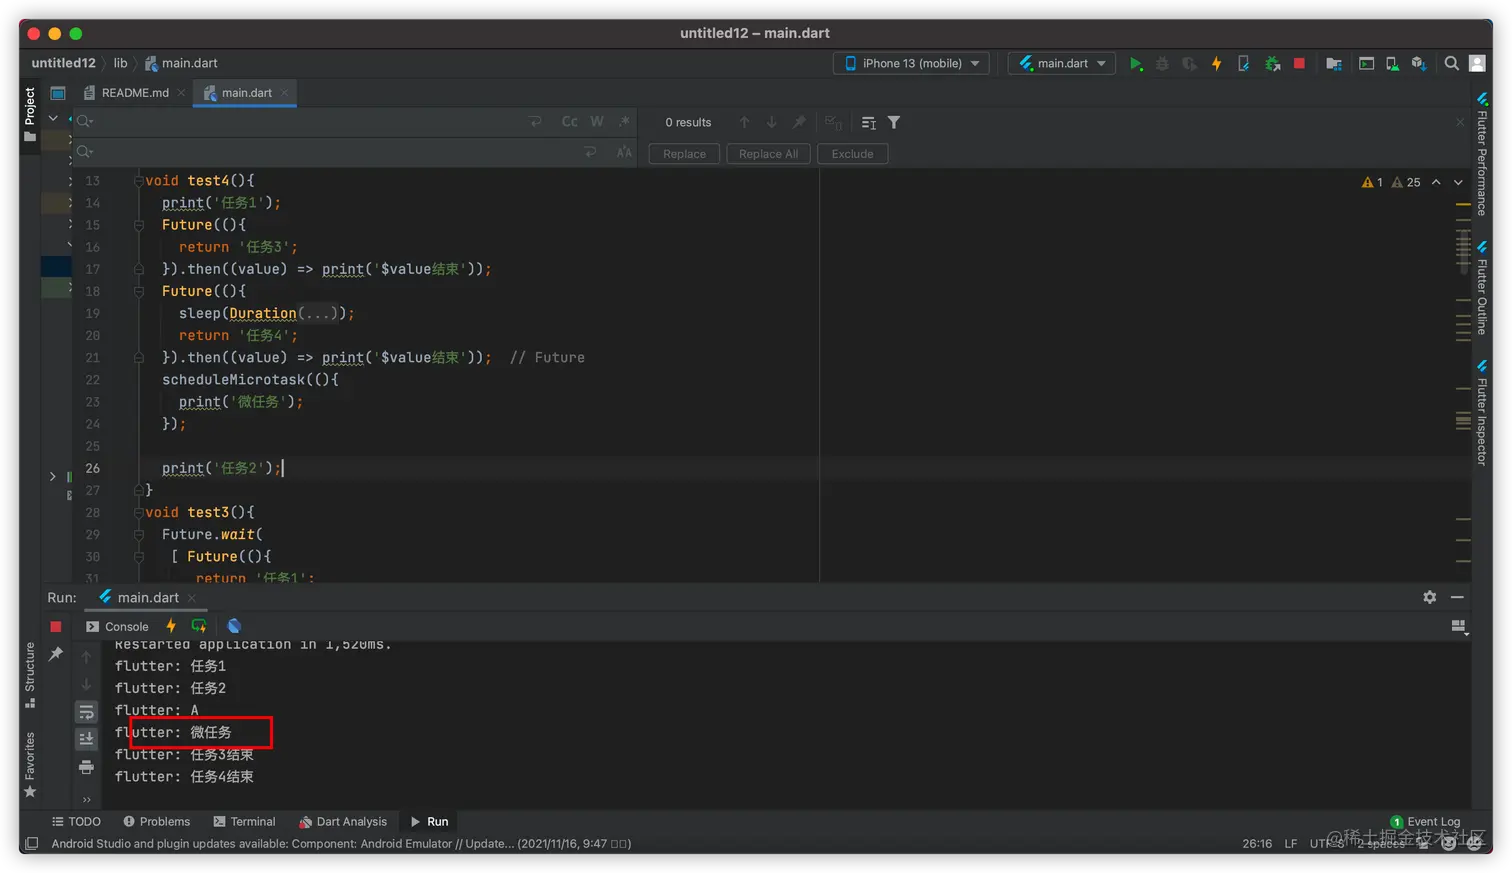1512x873 pixels.
Task: Toggle the Project tool window button
Action: coord(30,113)
